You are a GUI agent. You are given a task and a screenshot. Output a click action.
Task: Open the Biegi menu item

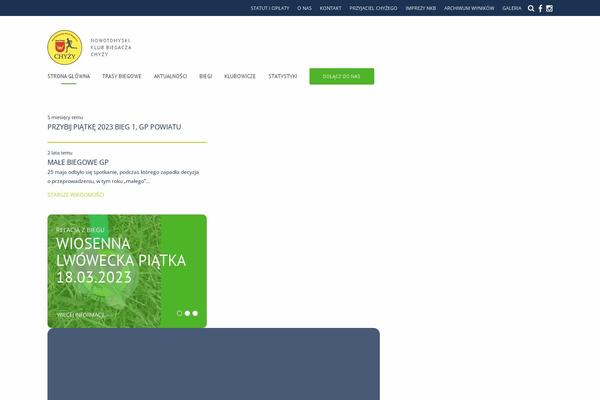205,76
